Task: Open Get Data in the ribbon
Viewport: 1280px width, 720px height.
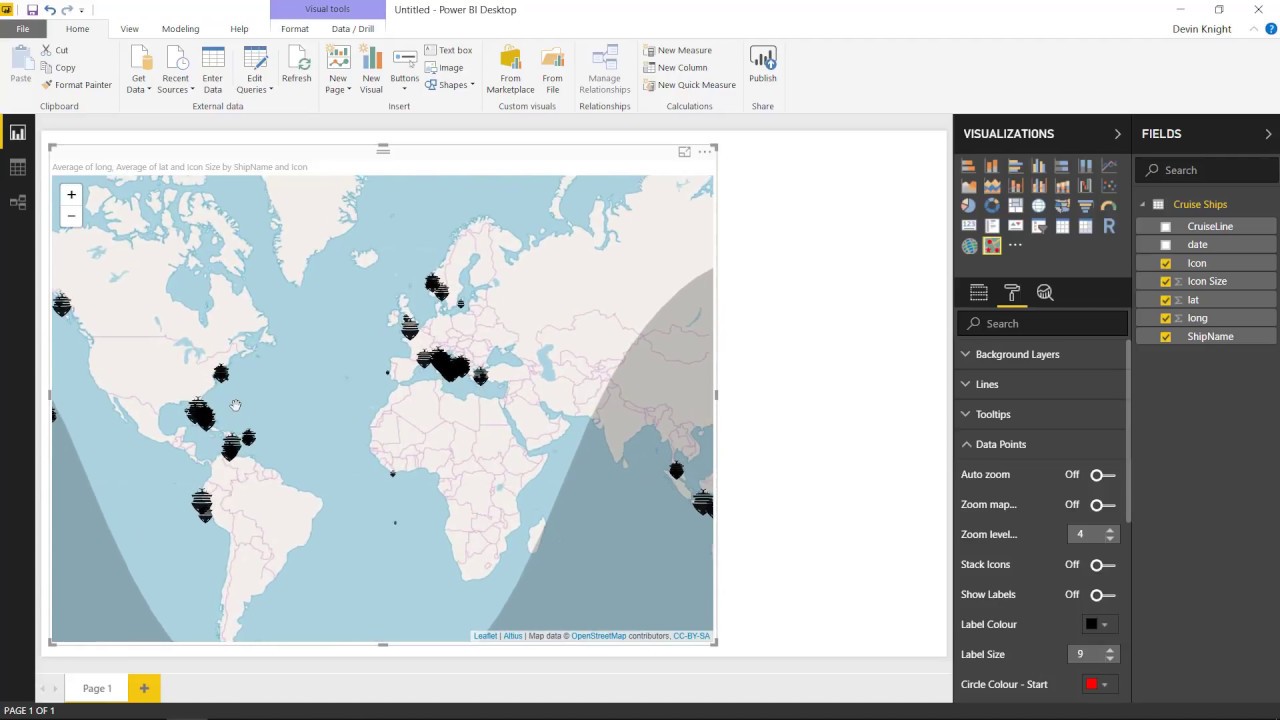Action: [x=137, y=63]
